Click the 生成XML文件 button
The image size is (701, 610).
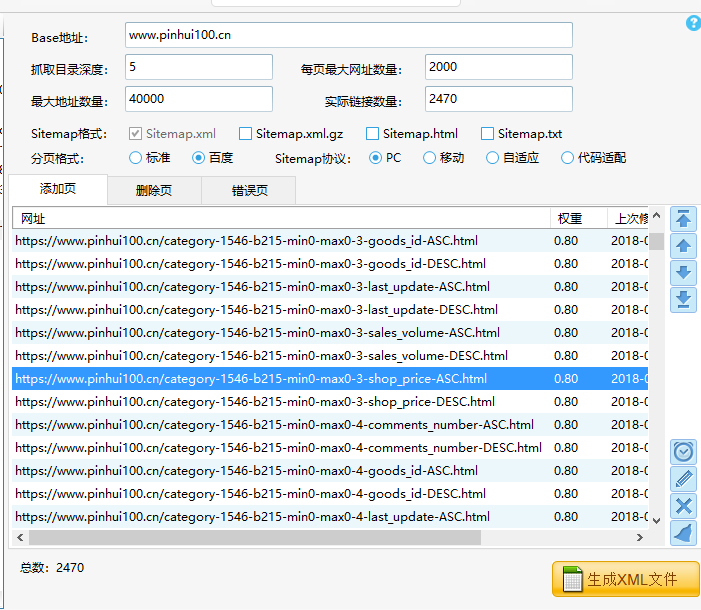click(626, 579)
